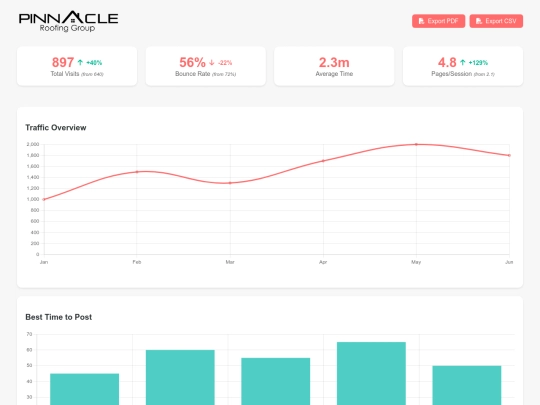
Task: Click the 2,000 y-axis label
Action: click(x=33, y=144)
